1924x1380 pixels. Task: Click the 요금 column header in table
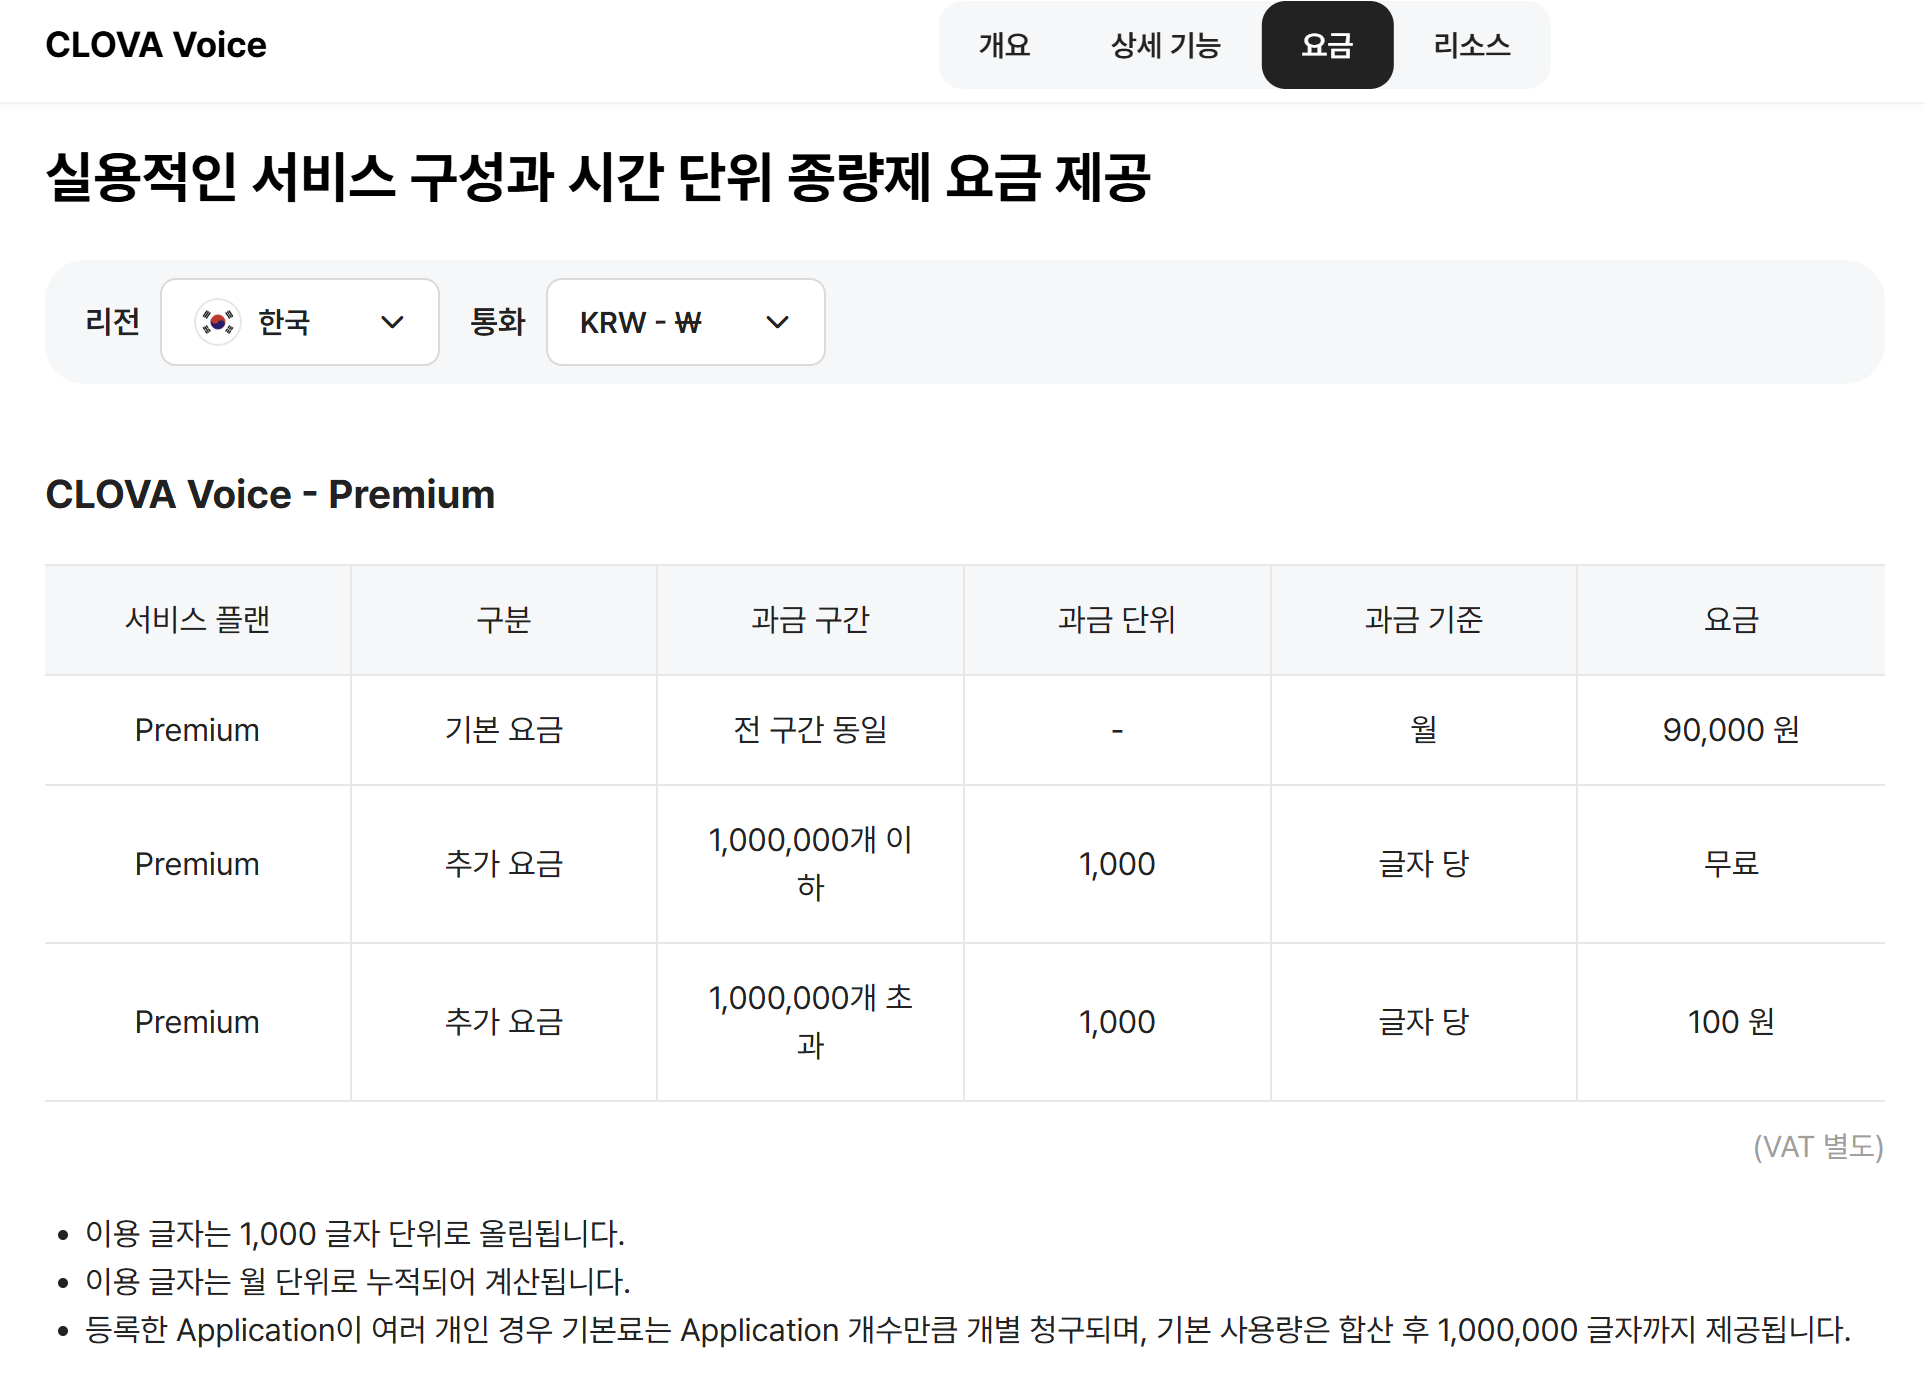pos(1730,620)
